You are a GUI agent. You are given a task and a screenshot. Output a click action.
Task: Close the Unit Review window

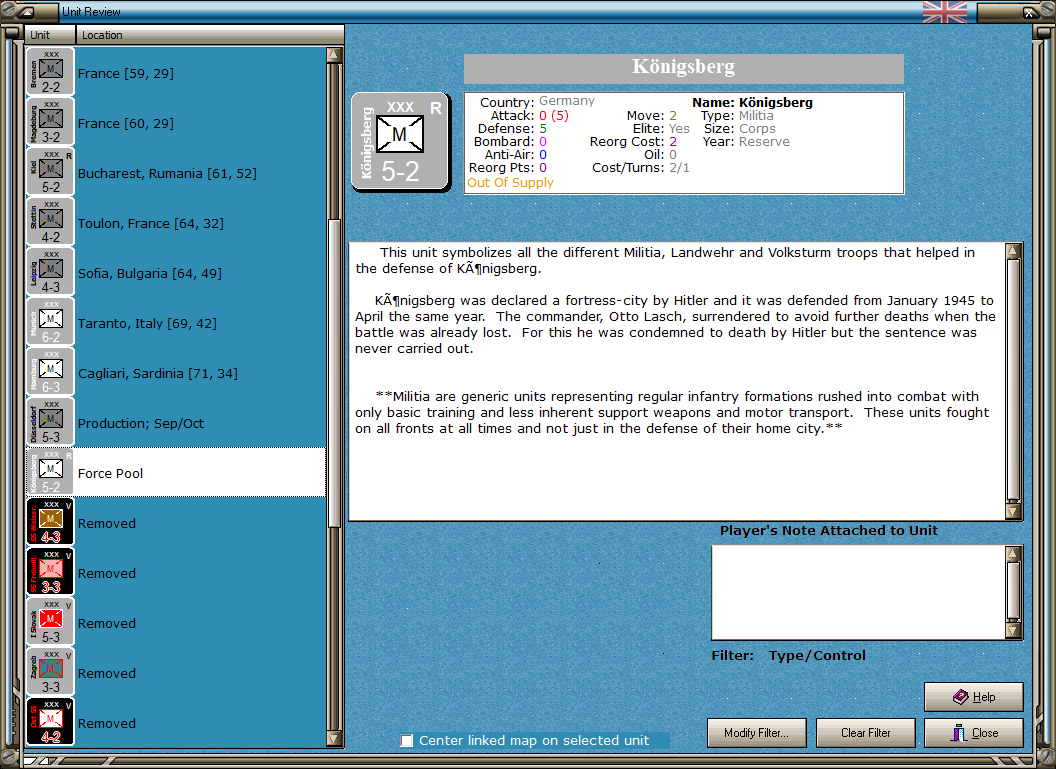tap(973, 733)
